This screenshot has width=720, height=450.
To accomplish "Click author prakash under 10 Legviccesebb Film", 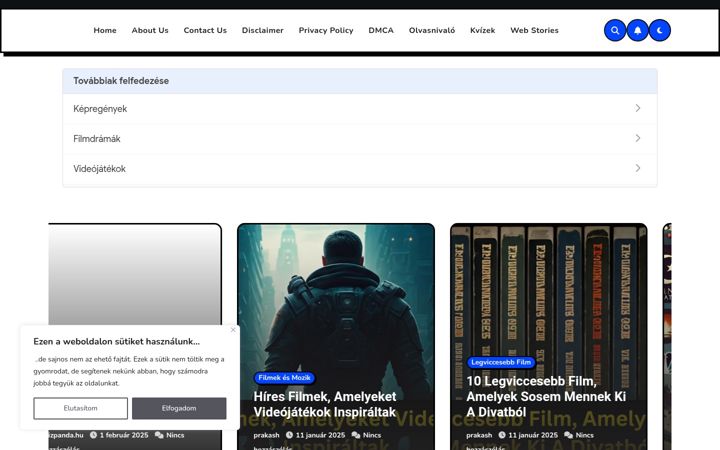I will pos(479,435).
